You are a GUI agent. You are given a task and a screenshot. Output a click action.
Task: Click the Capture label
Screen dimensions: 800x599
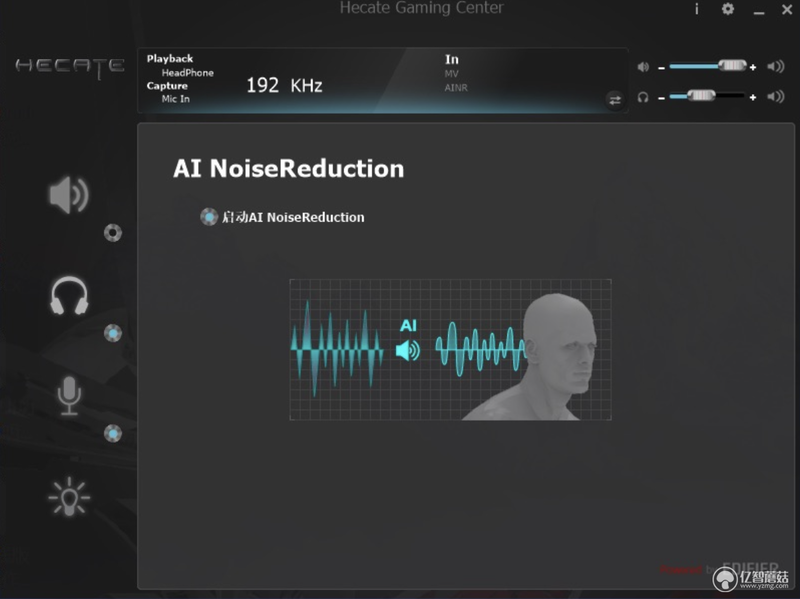pyautogui.click(x=167, y=86)
